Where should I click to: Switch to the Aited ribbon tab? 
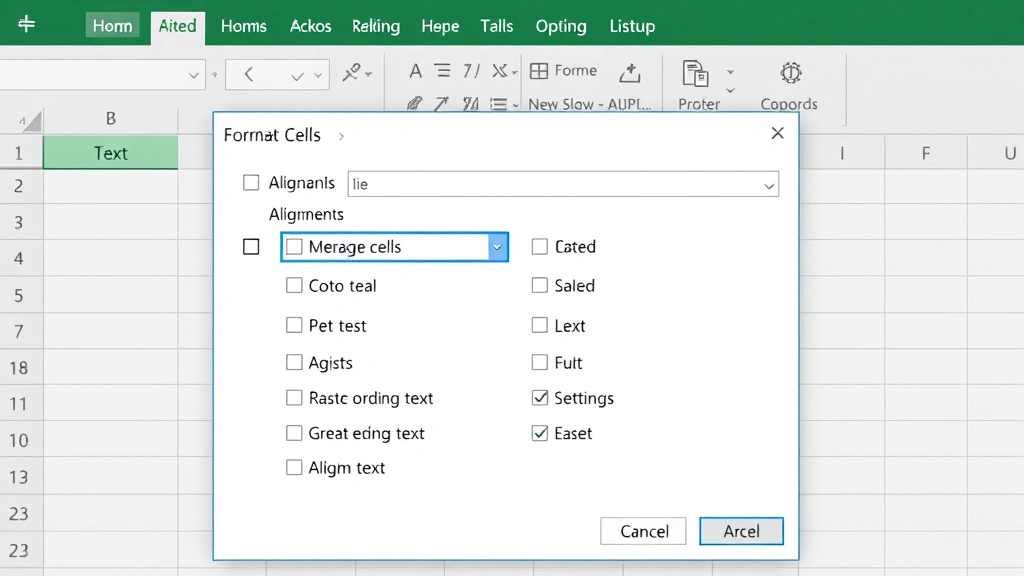(177, 26)
